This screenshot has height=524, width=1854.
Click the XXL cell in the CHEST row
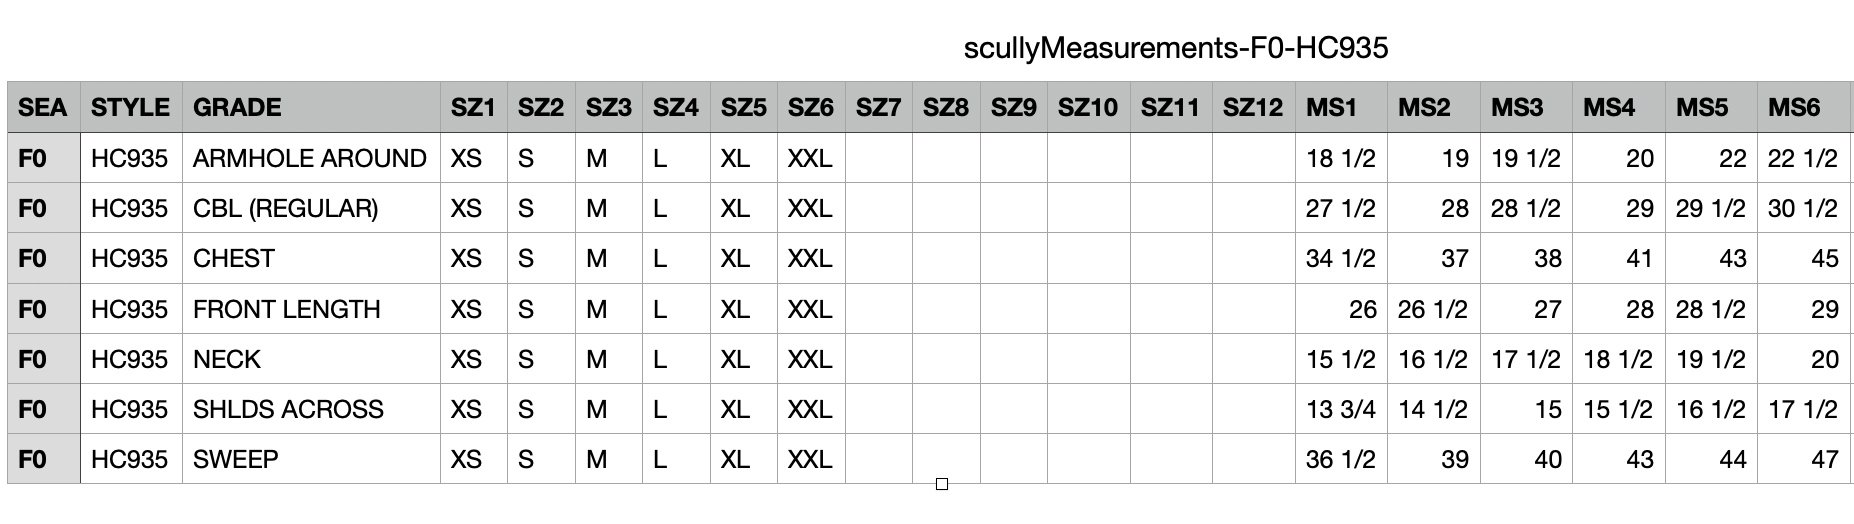pyautogui.click(x=810, y=258)
